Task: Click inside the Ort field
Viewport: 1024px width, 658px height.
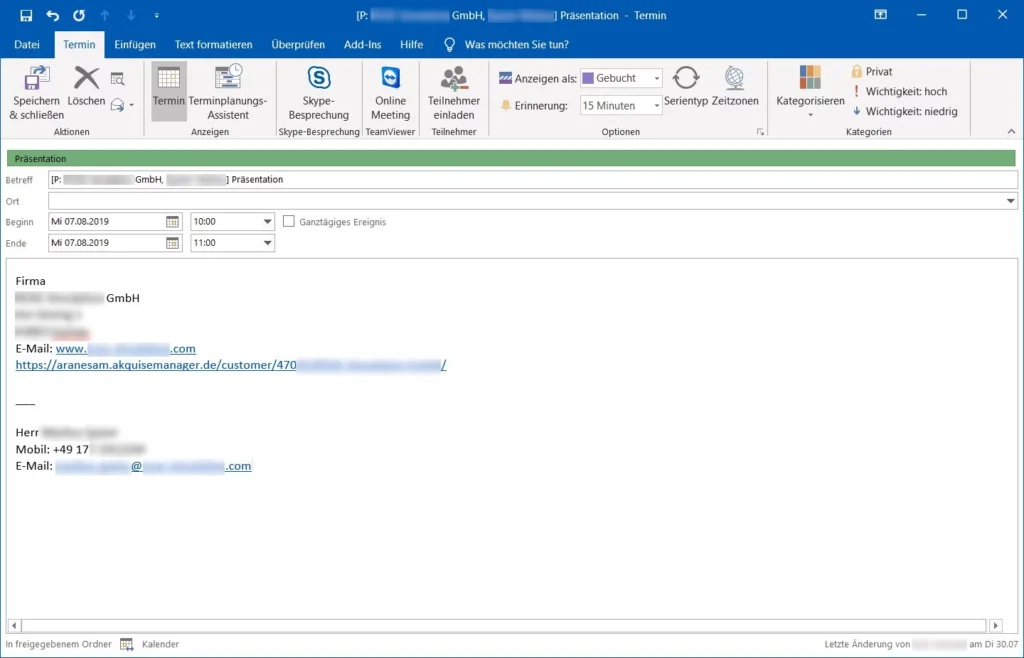Action: coord(400,200)
